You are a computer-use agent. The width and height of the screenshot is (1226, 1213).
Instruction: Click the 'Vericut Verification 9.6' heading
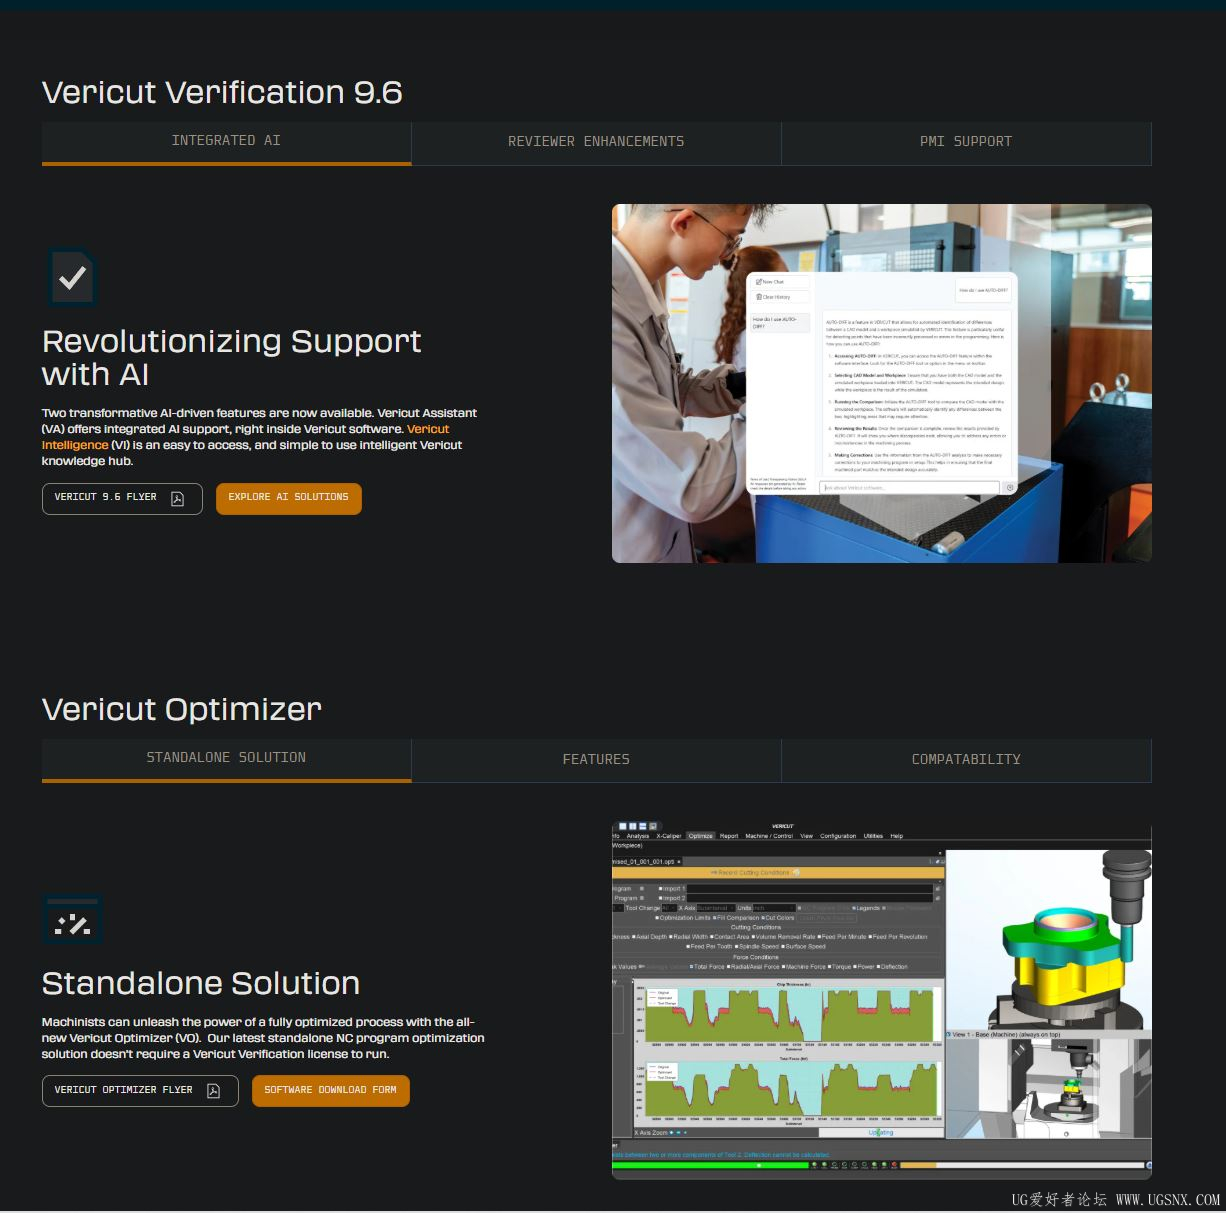click(222, 93)
